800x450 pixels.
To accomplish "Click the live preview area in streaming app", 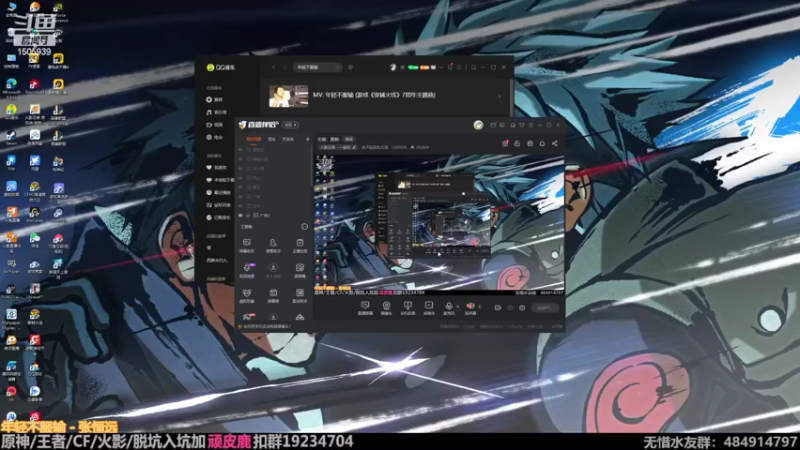I will (x=439, y=223).
